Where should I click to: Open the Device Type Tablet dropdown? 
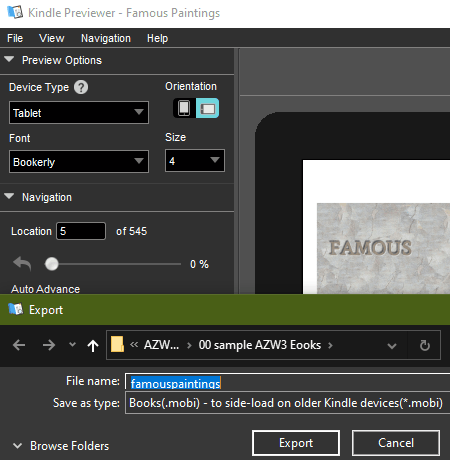pyautogui.click(x=79, y=113)
